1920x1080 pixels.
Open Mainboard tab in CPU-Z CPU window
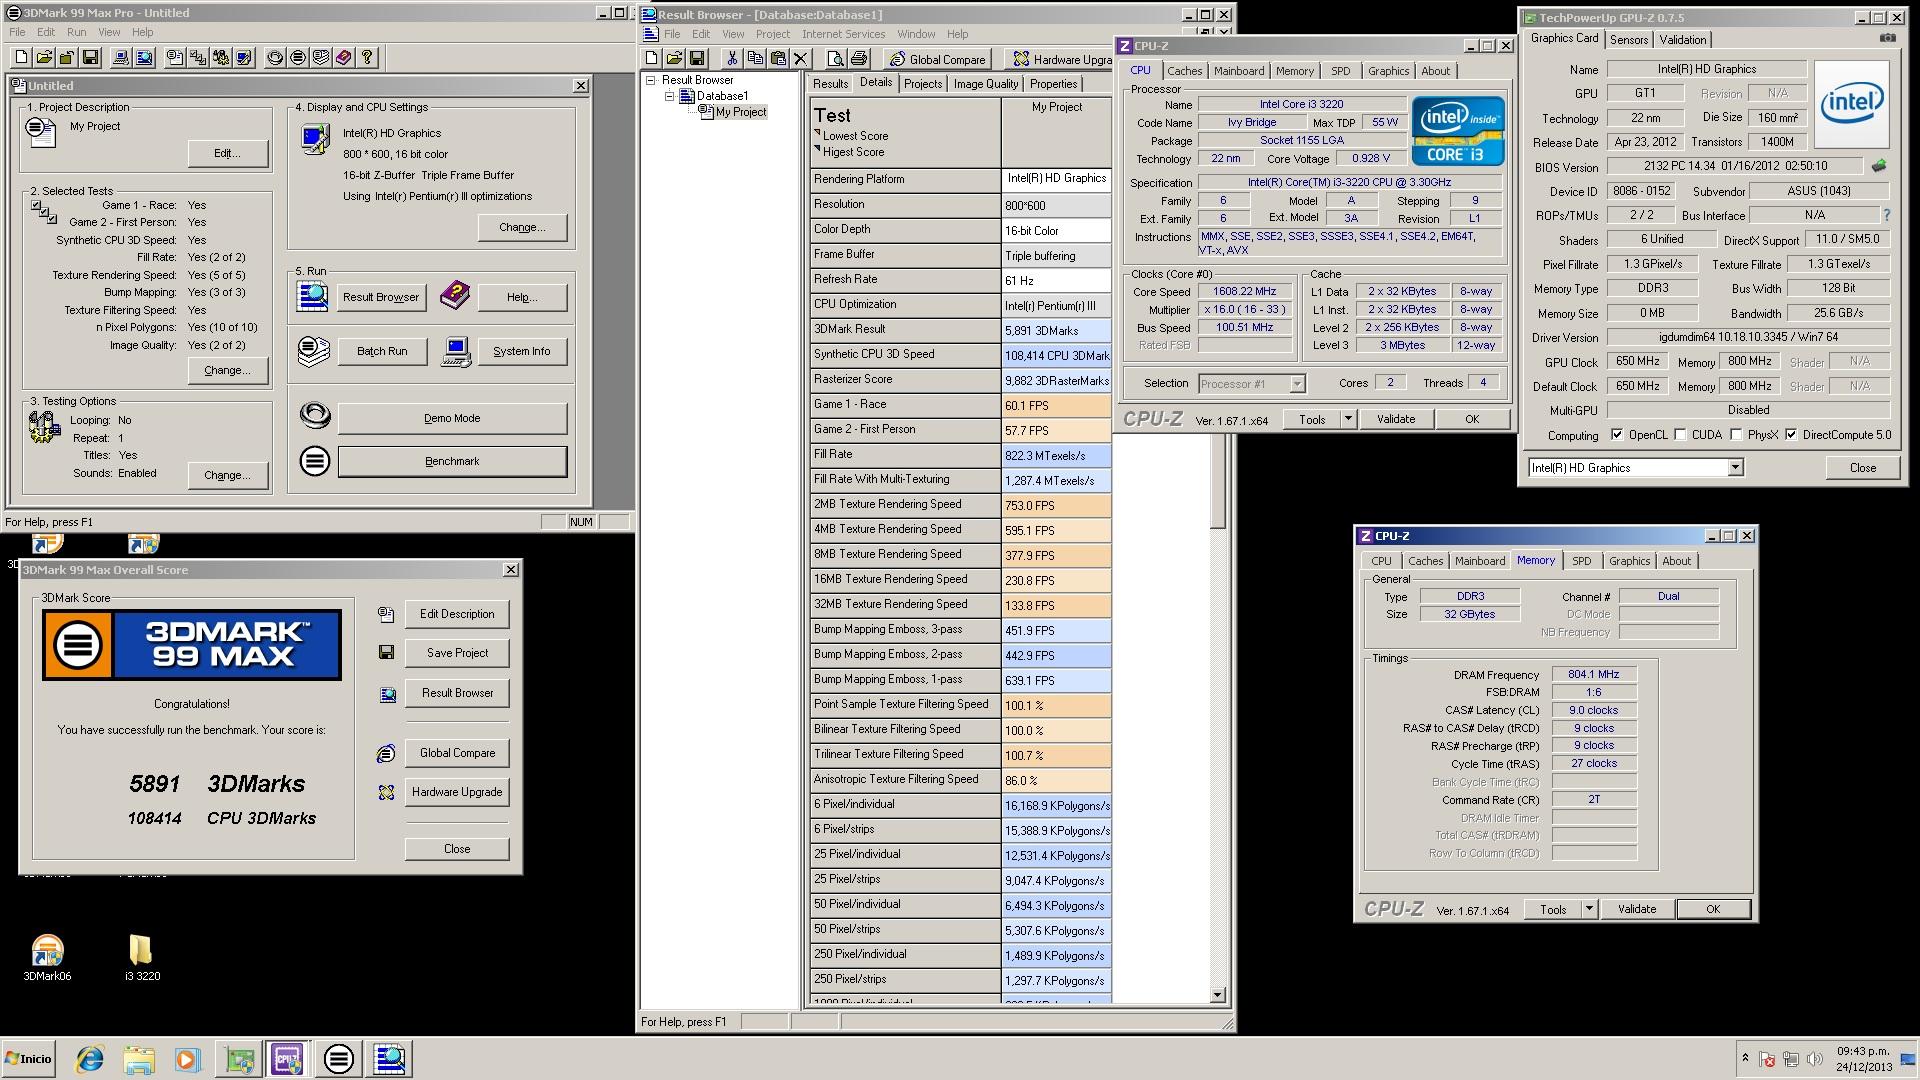pos(1239,71)
